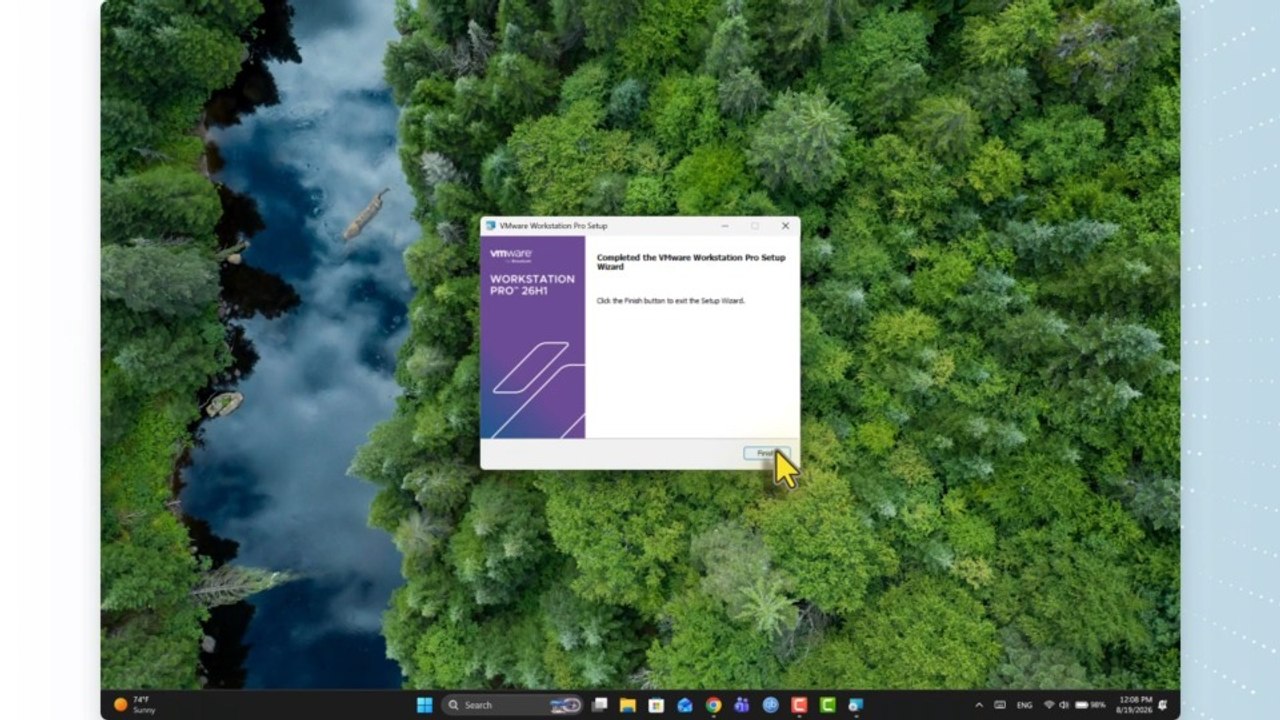Screen dimensions: 1280x720
Task: Open the round blue app beside Teams
Action: [x=770, y=705]
